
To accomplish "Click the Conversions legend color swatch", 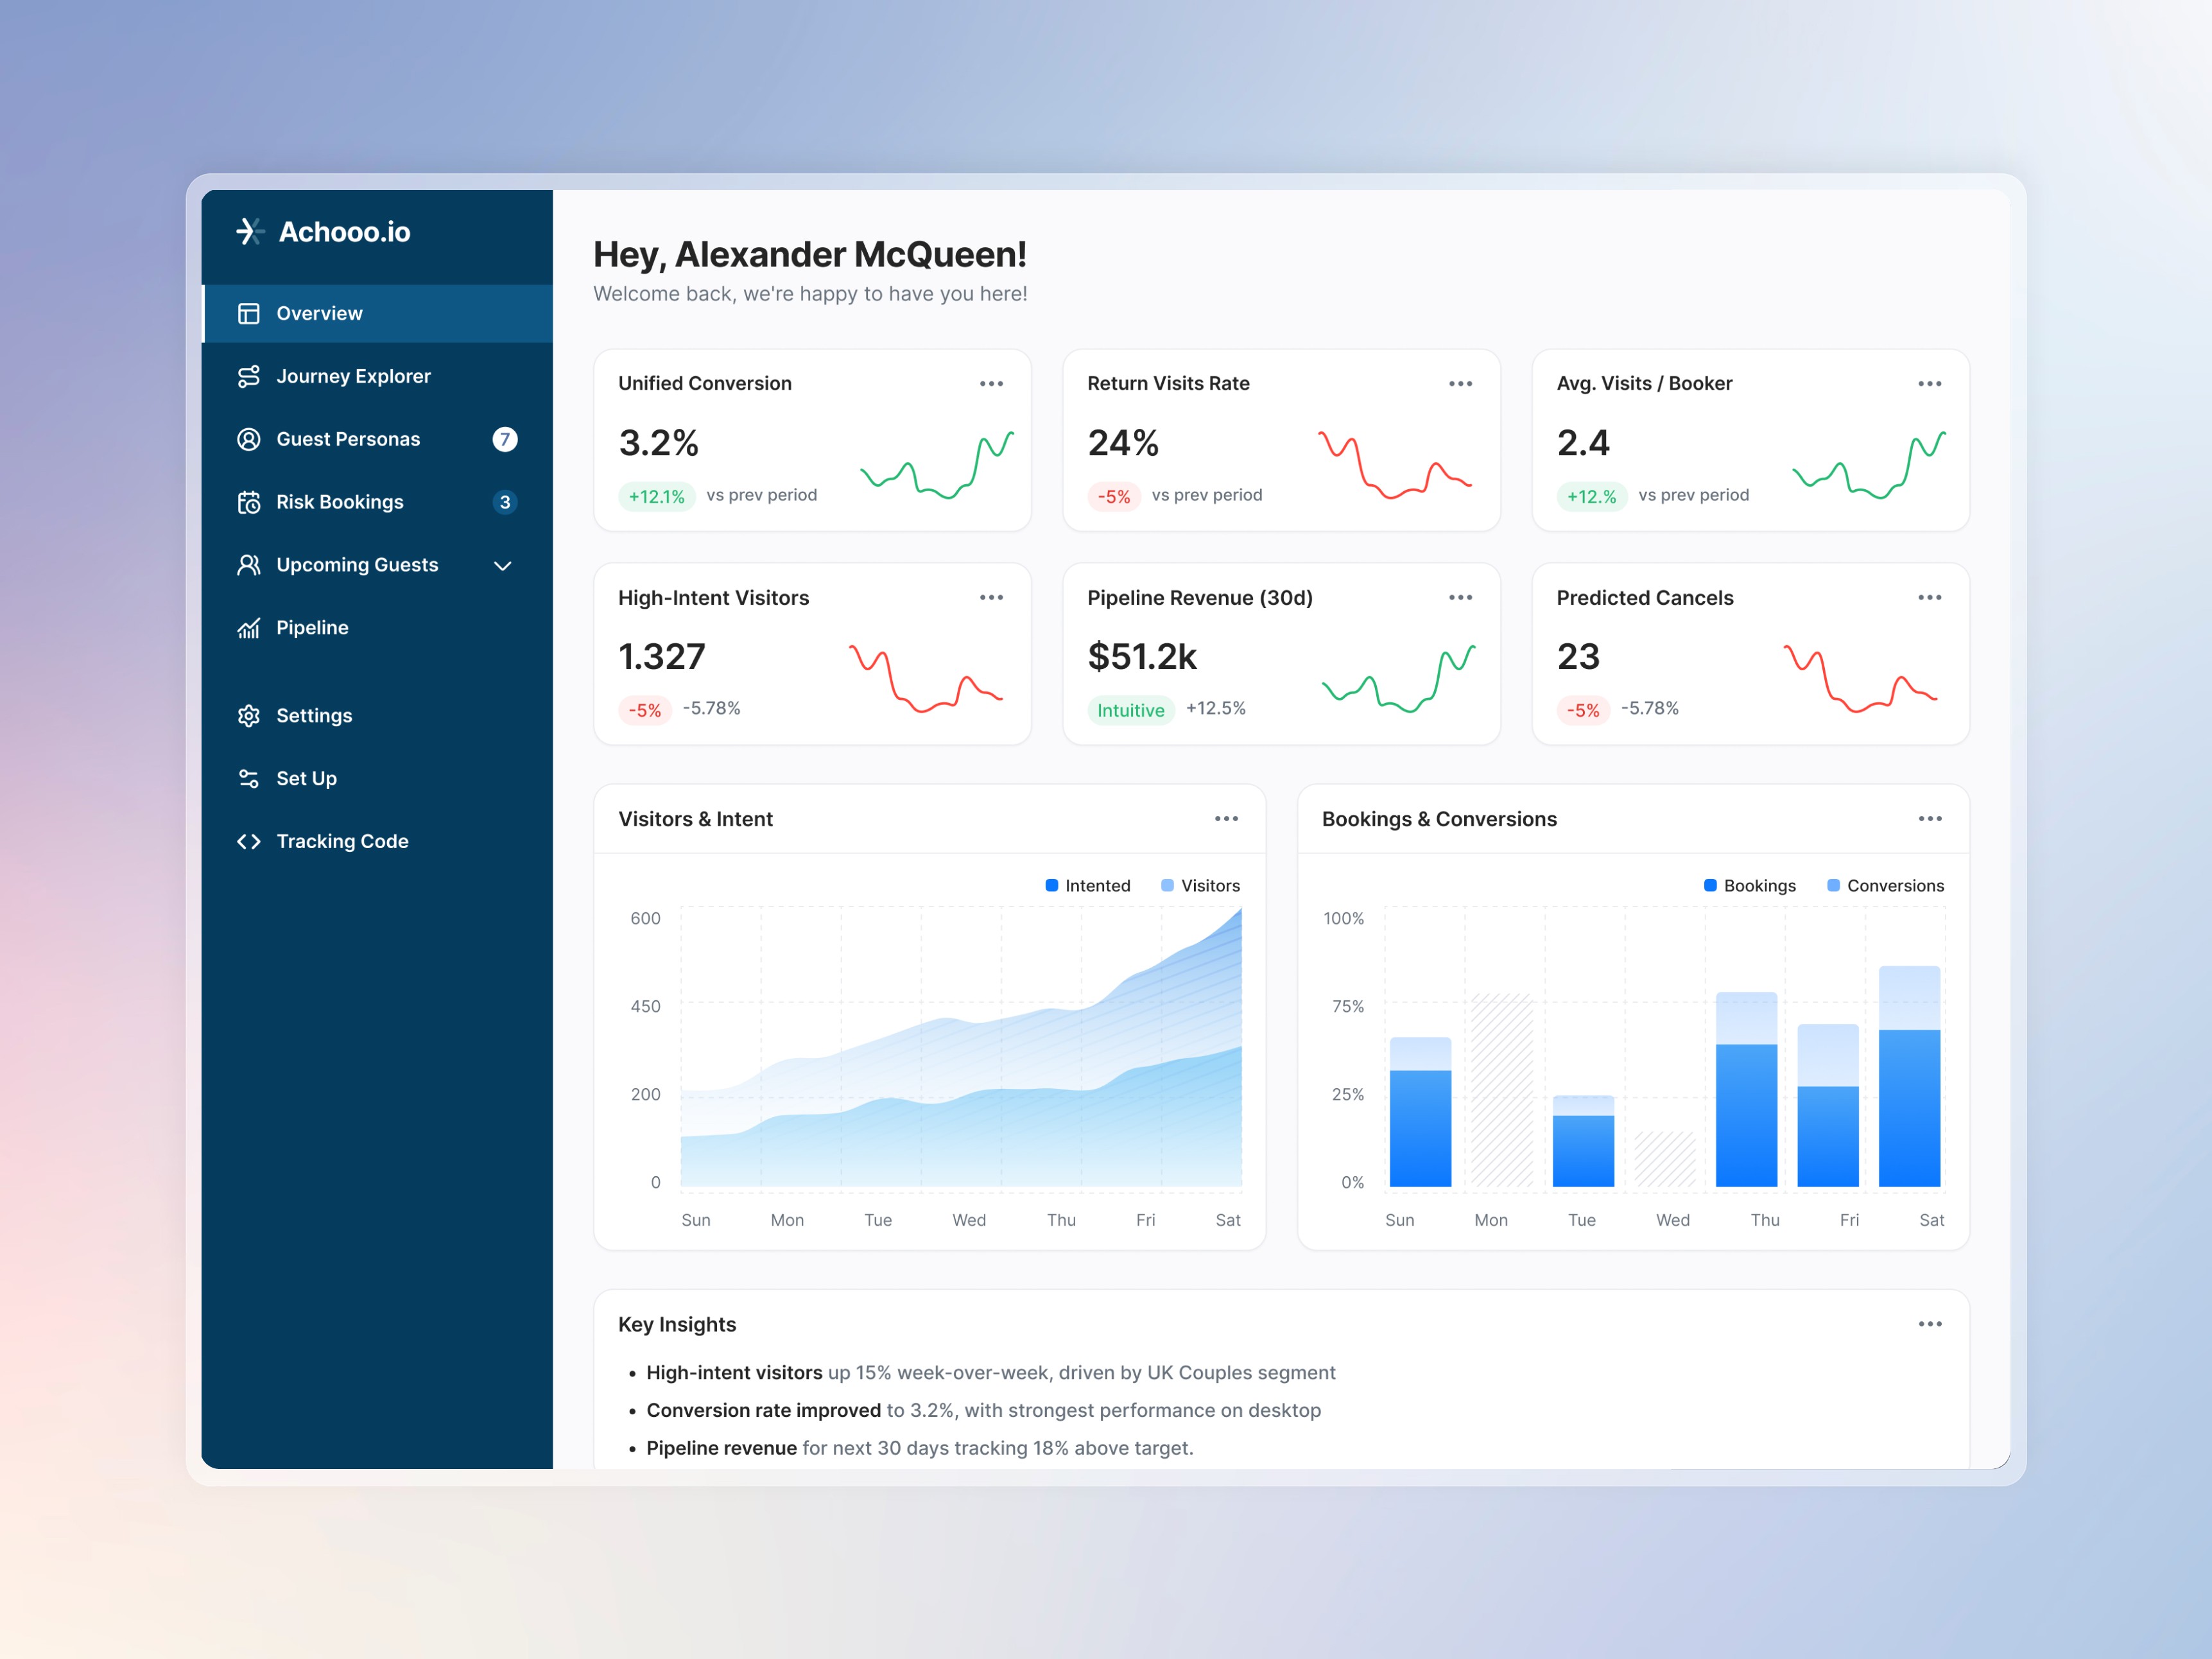I will [x=1833, y=886].
